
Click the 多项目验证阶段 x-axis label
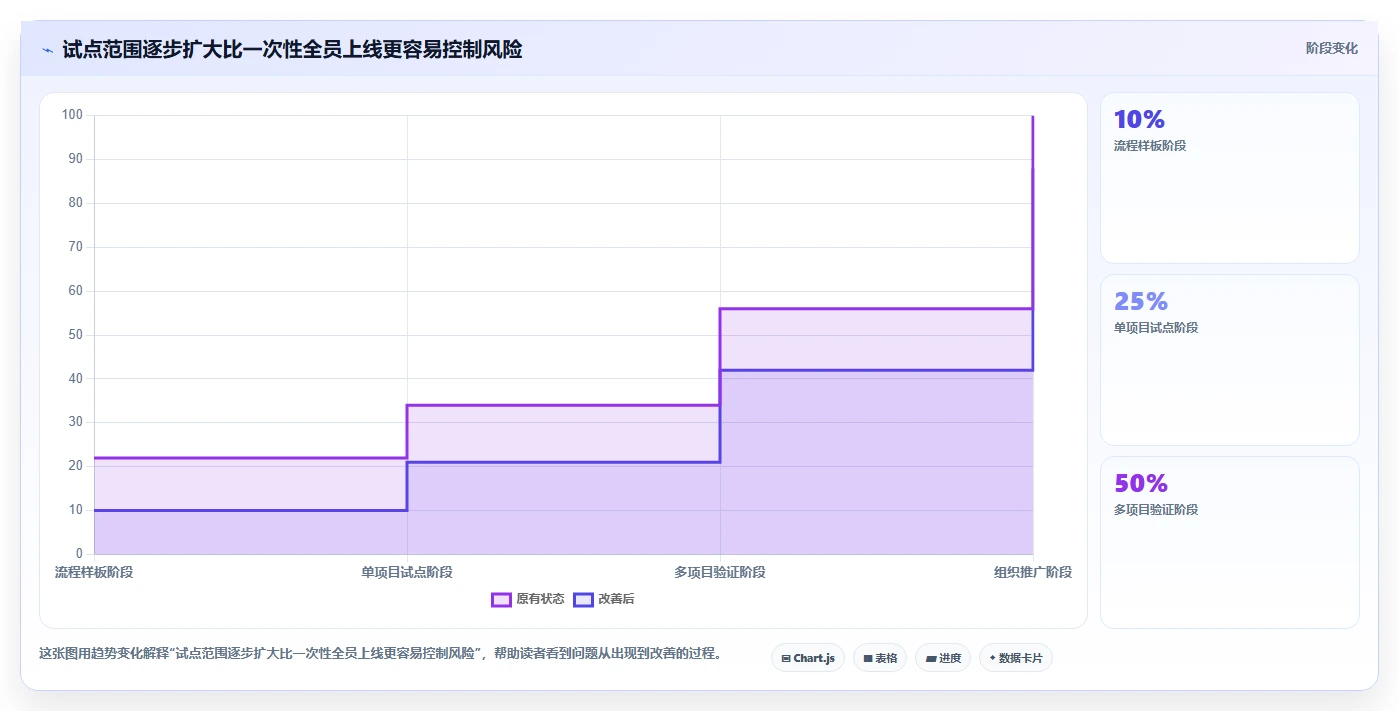[x=720, y=572]
